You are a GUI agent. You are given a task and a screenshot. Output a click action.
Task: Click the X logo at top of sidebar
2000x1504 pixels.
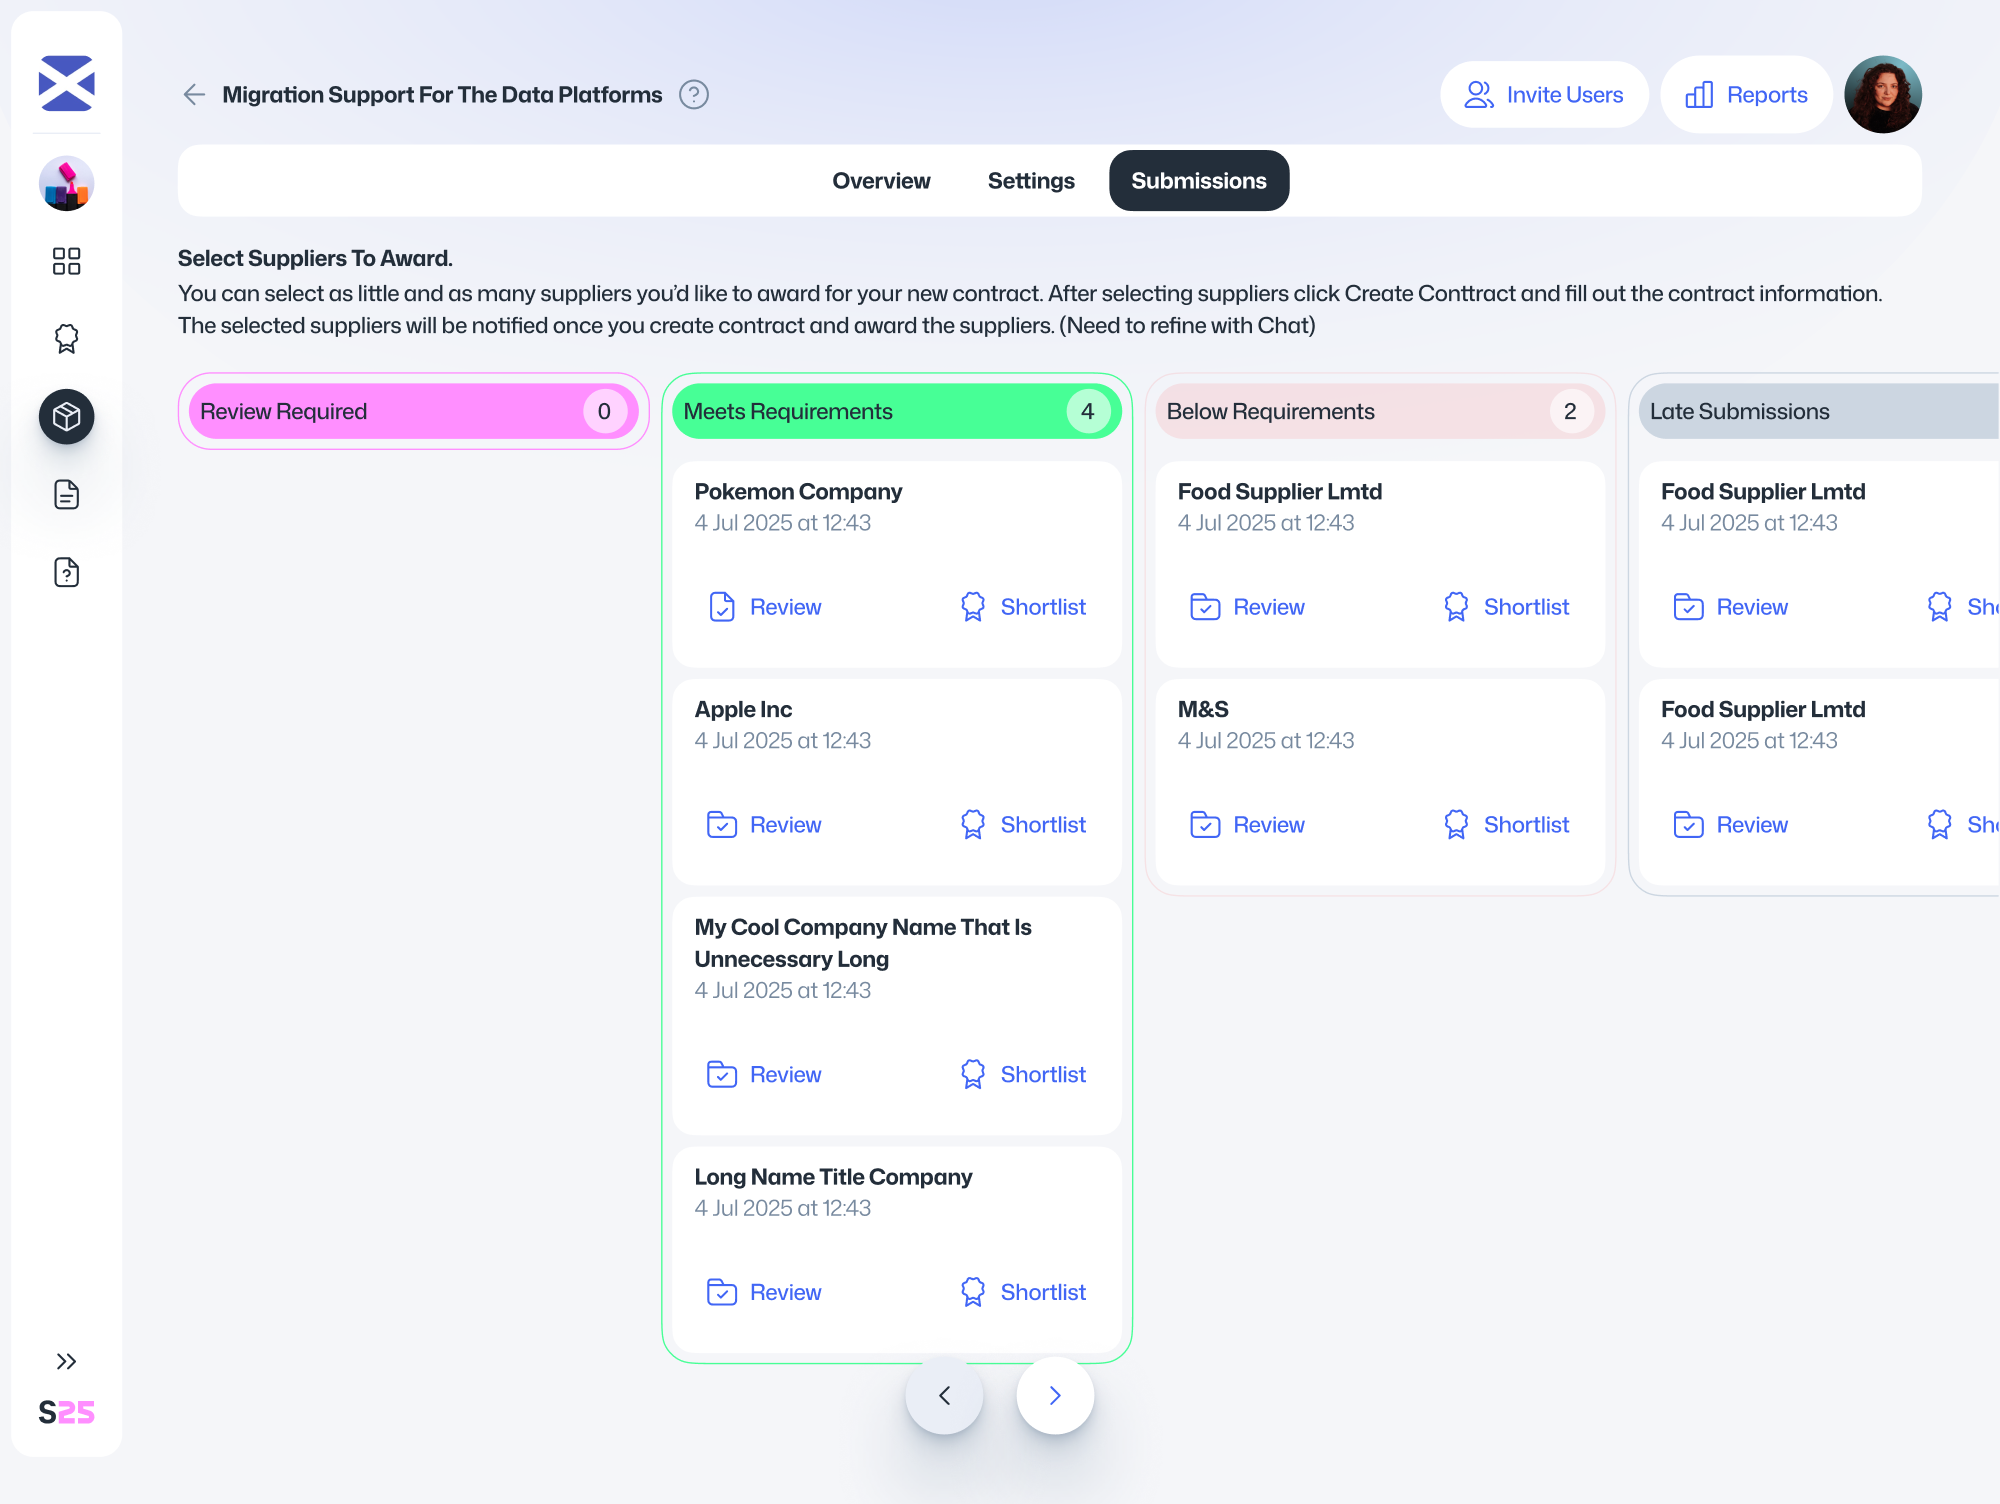[x=66, y=83]
